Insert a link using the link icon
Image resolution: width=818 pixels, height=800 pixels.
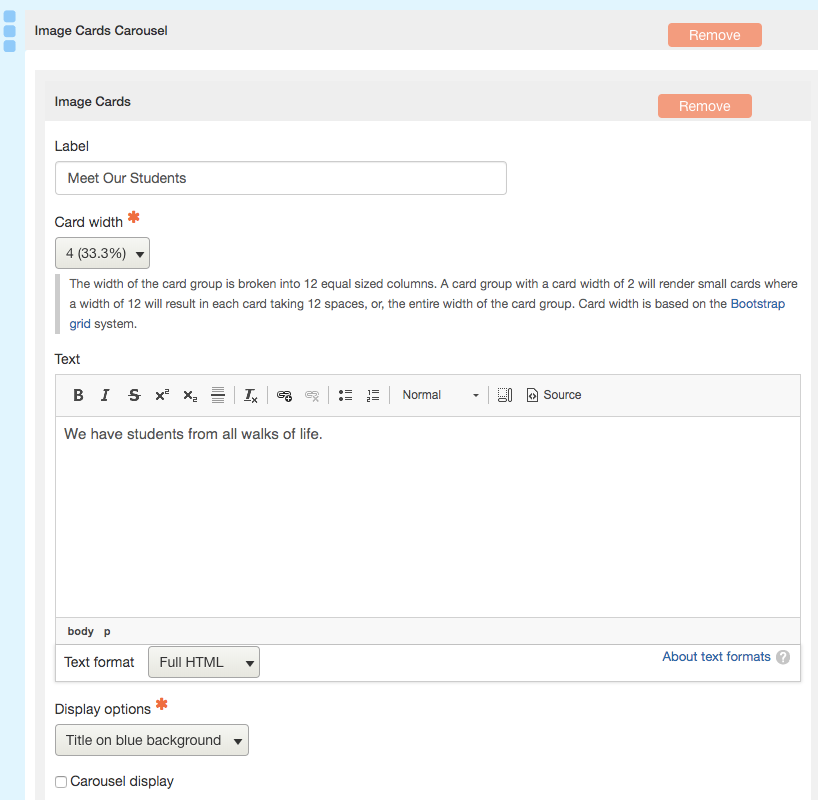tap(284, 394)
